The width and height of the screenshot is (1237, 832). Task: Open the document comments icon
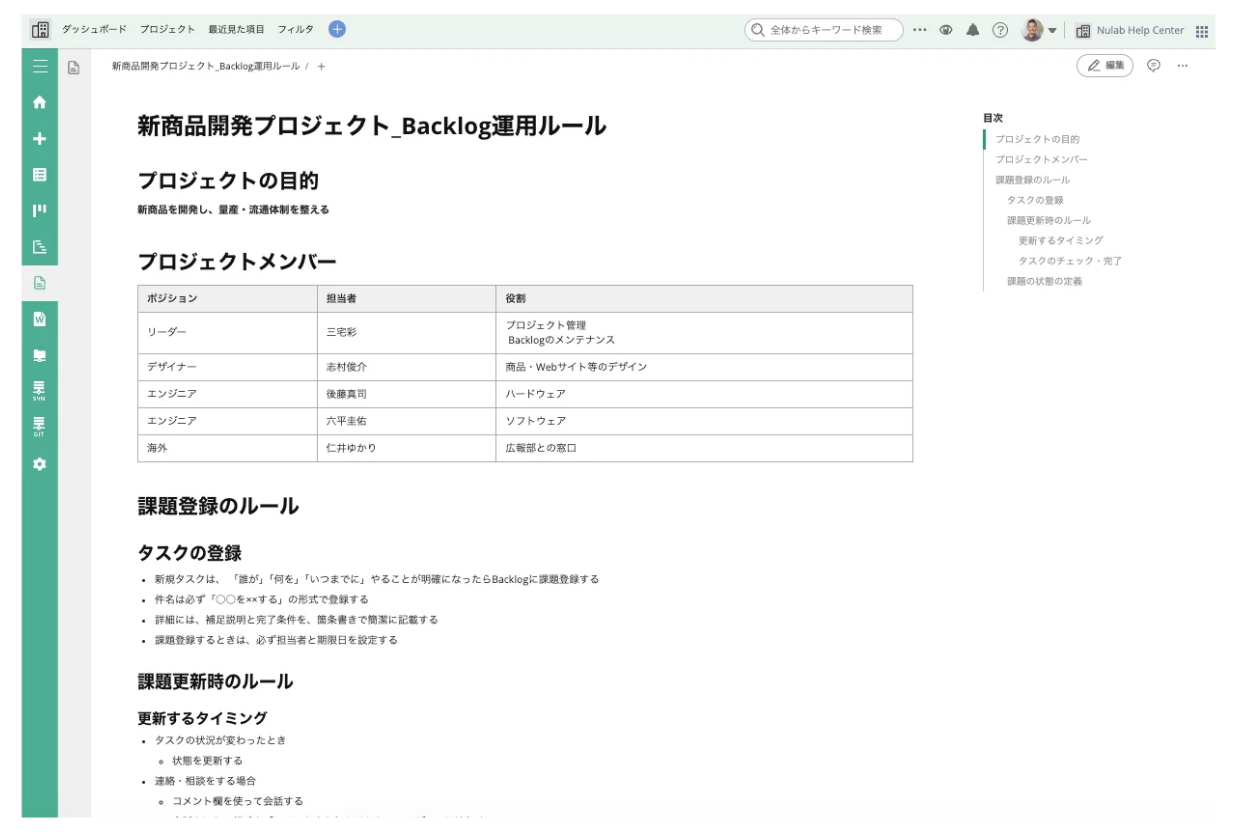(x=1153, y=66)
